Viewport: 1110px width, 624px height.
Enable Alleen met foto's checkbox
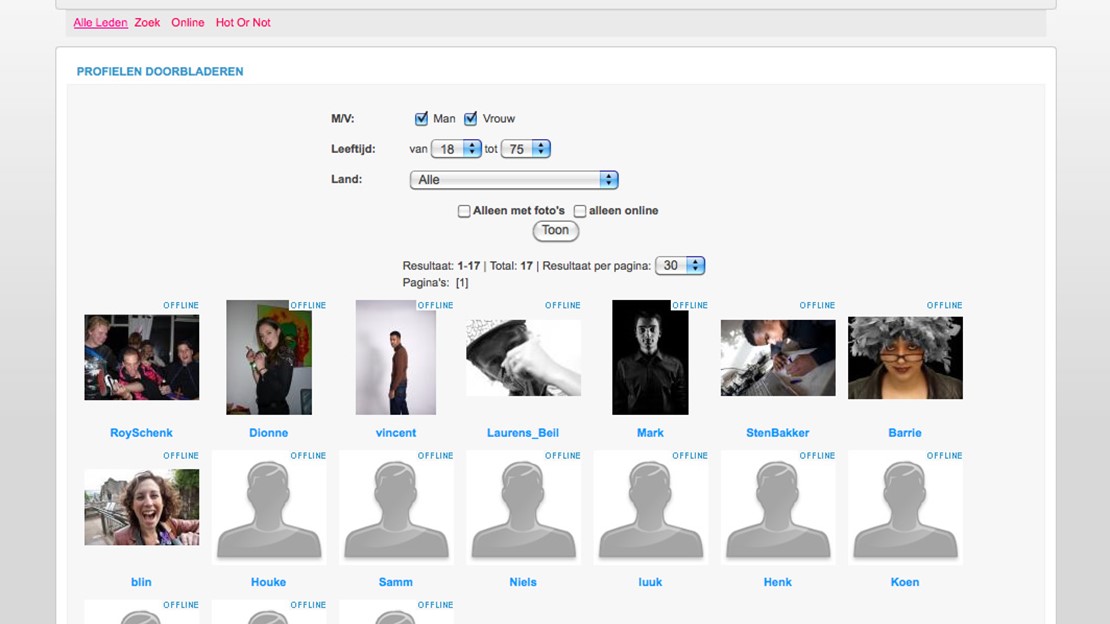point(464,211)
